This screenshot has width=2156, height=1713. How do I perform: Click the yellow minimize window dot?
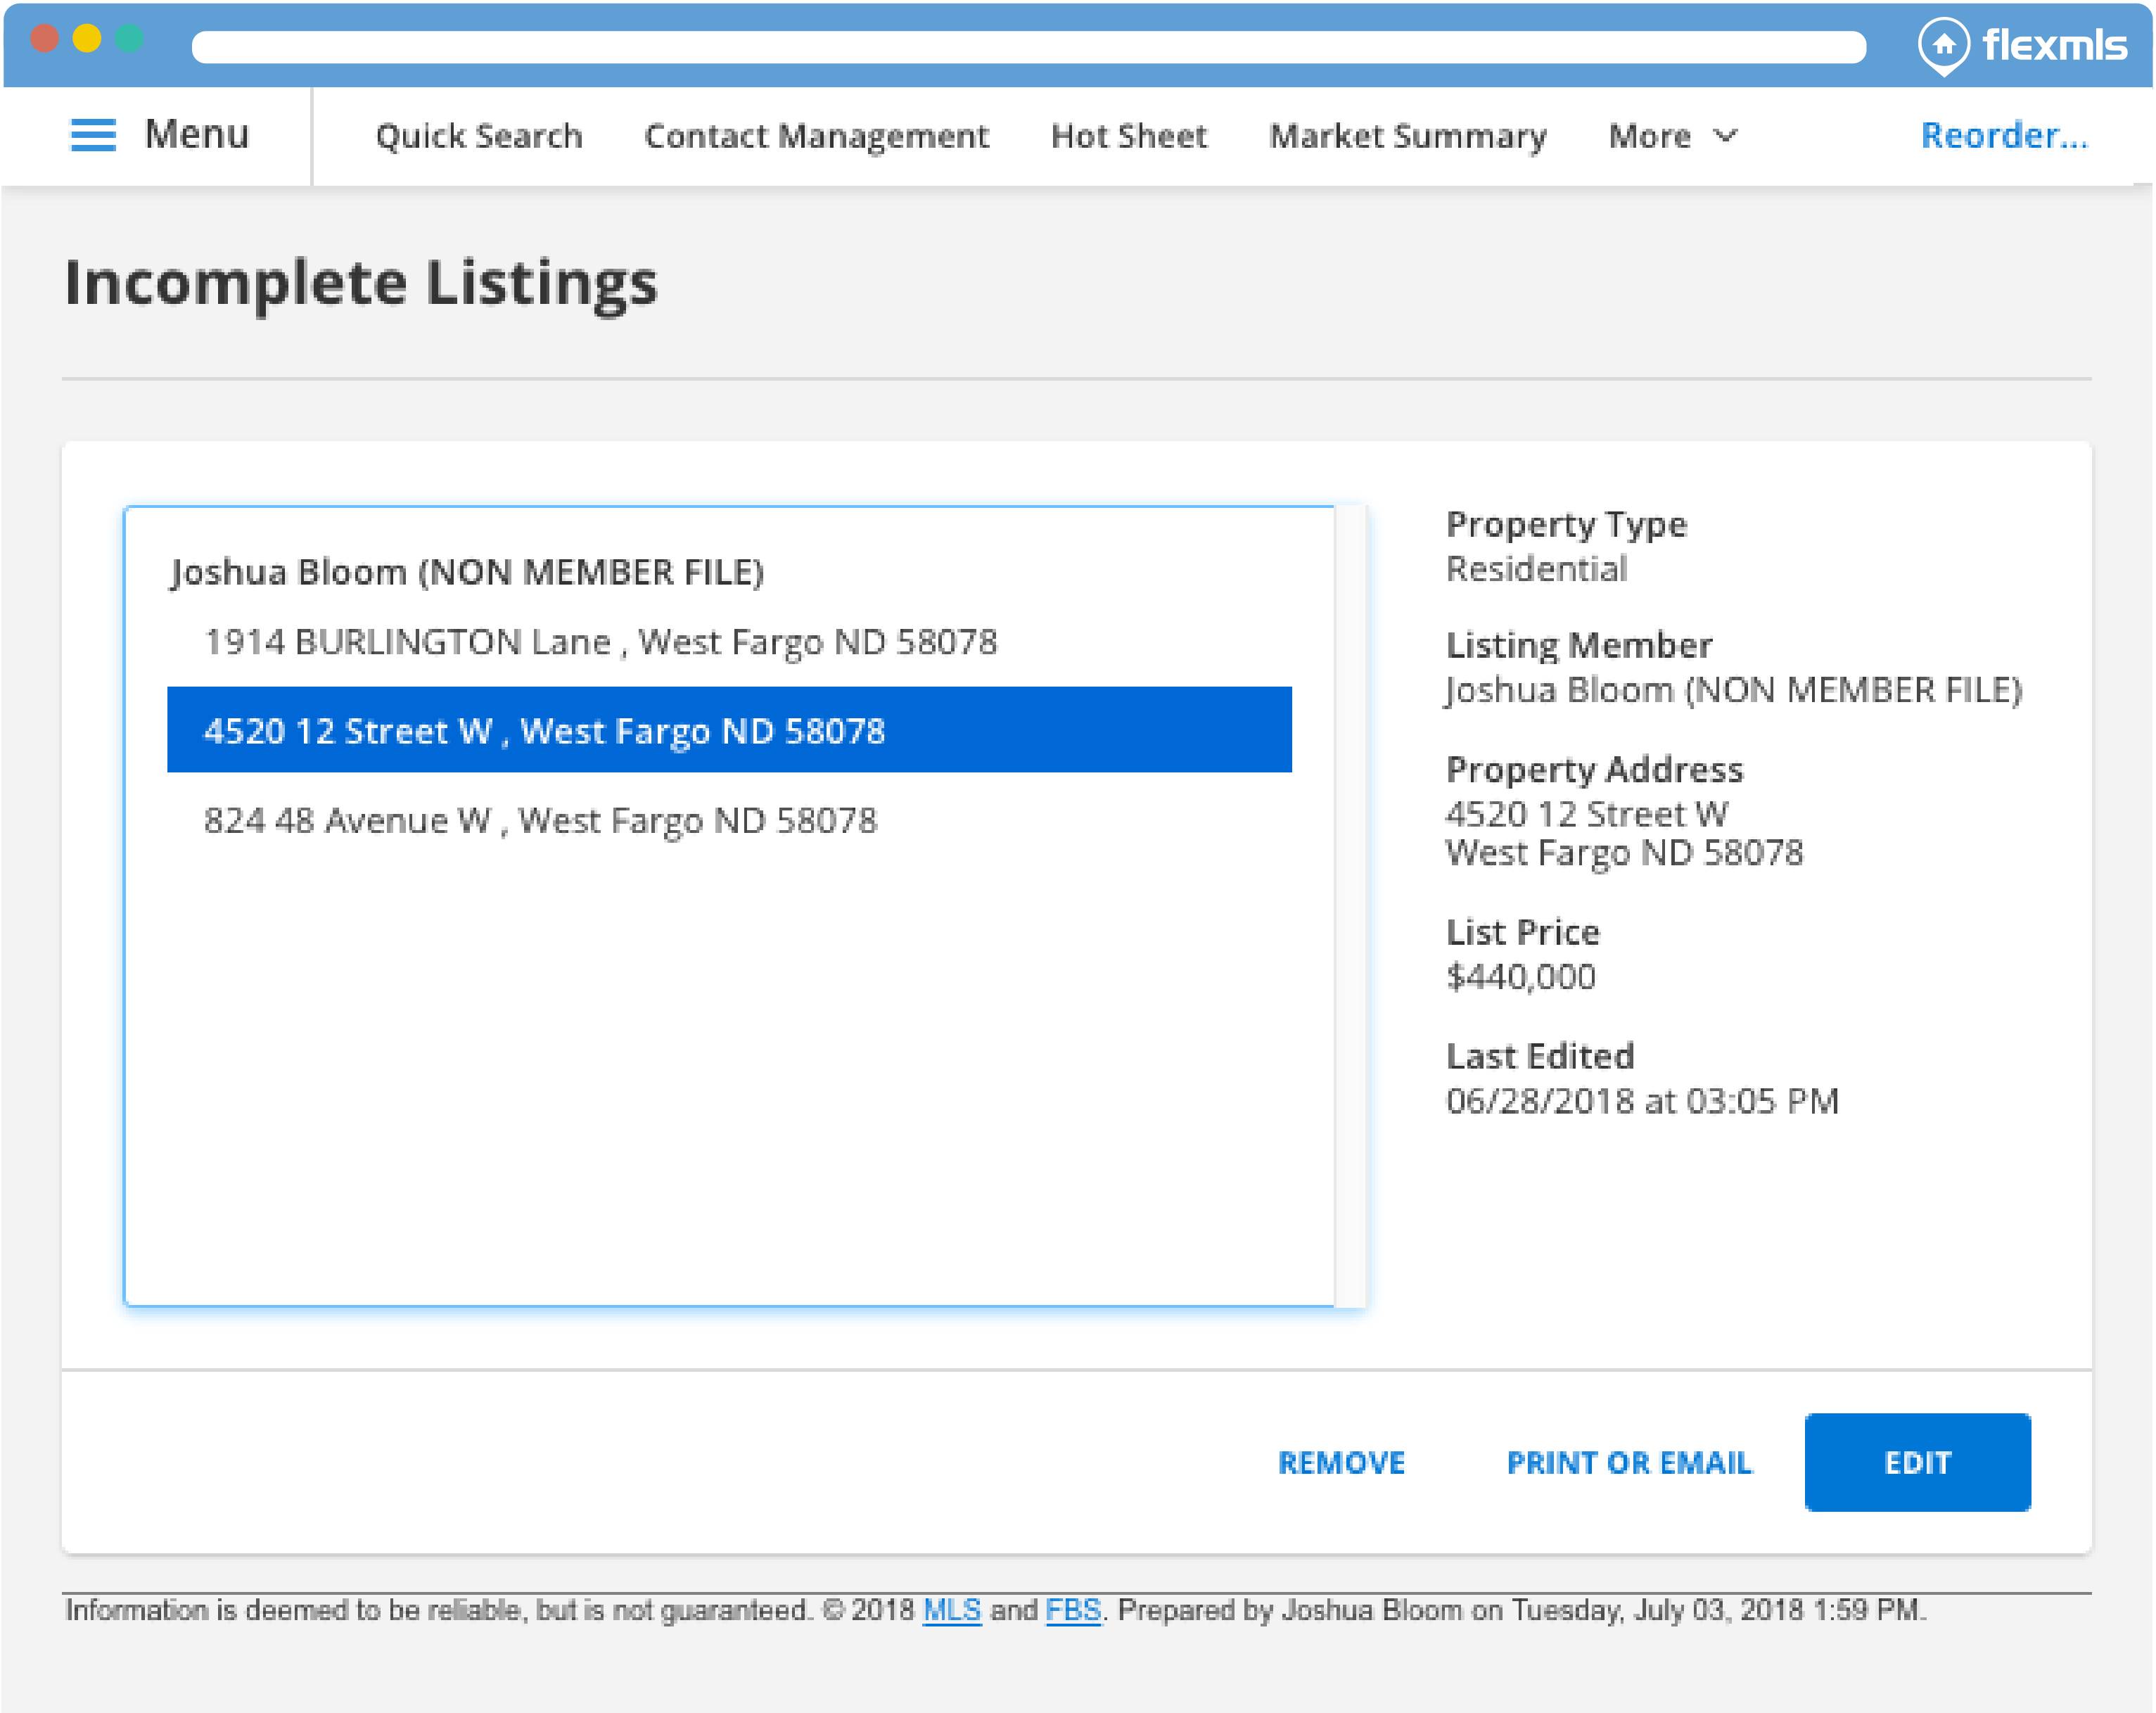(x=87, y=39)
